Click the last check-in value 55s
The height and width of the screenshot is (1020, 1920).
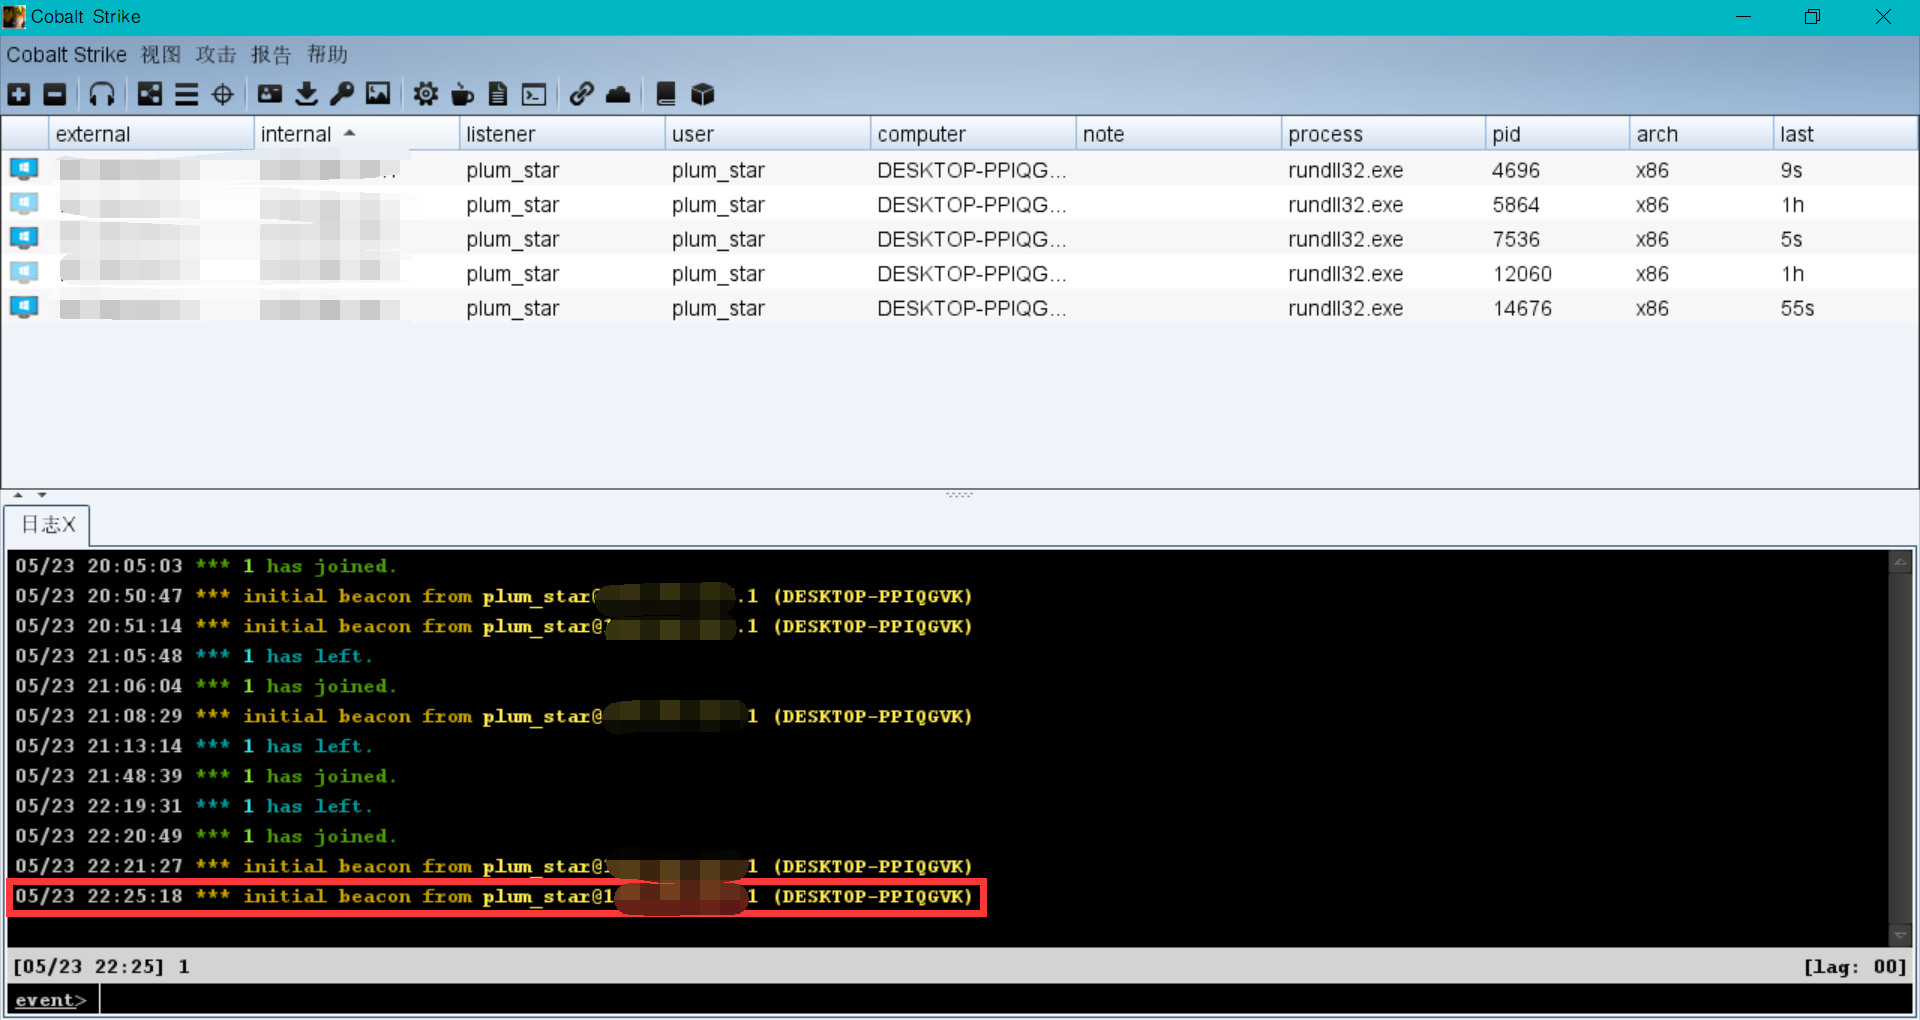1797,308
